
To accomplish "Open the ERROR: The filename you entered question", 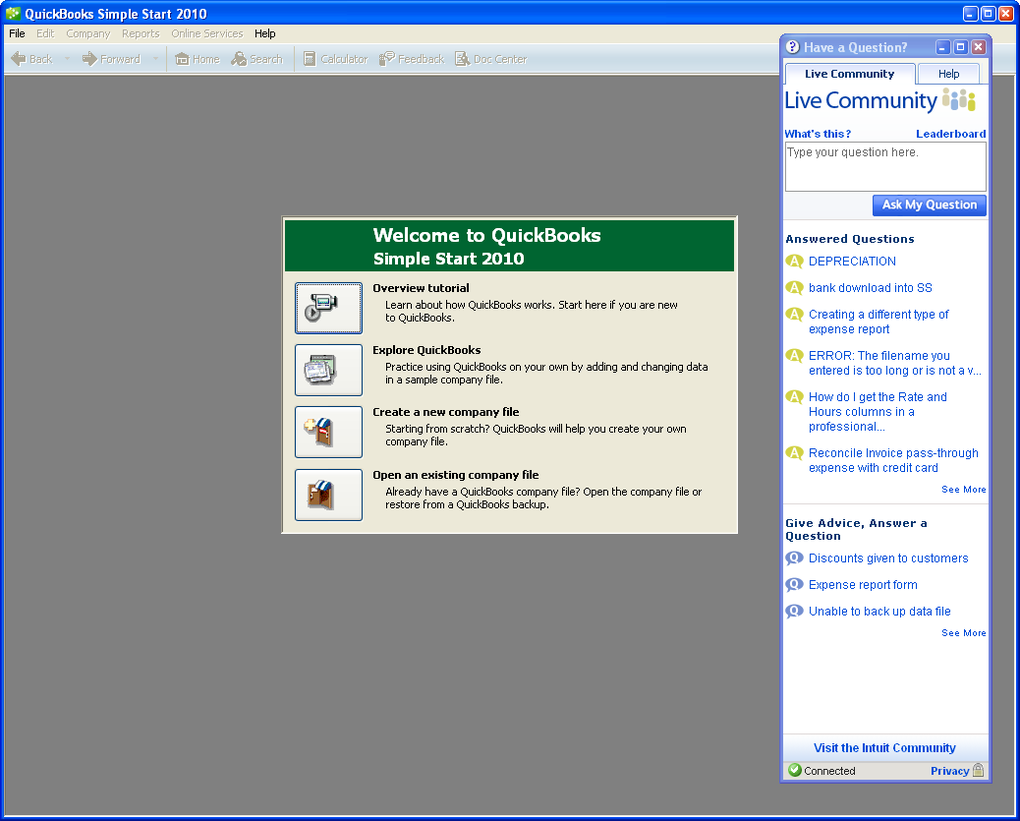I will [x=895, y=363].
